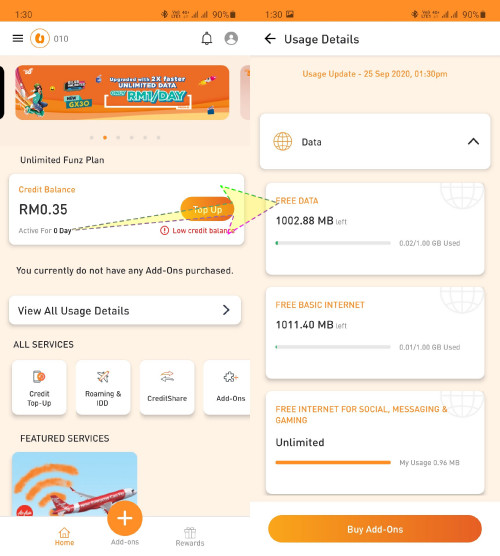Screen dimensions: 500x556
Task: Open Roaming & IDD service
Action: coord(103,388)
